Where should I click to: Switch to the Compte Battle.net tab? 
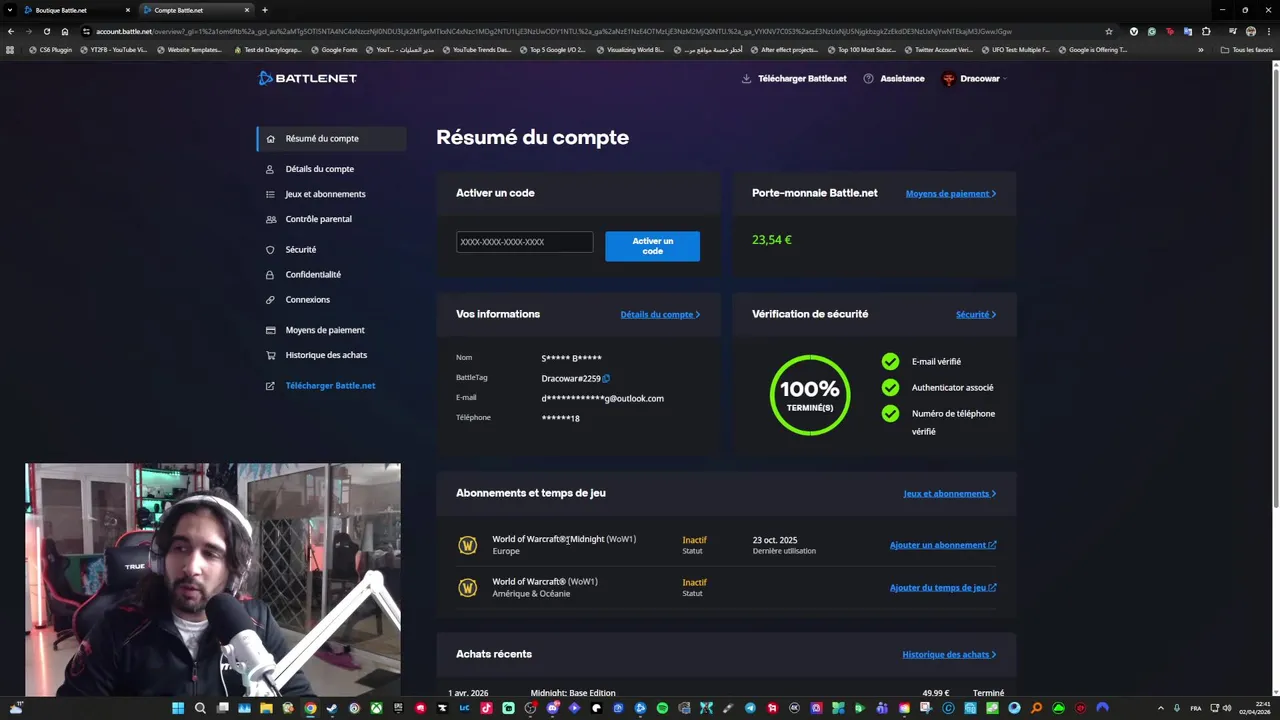click(196, 10)
